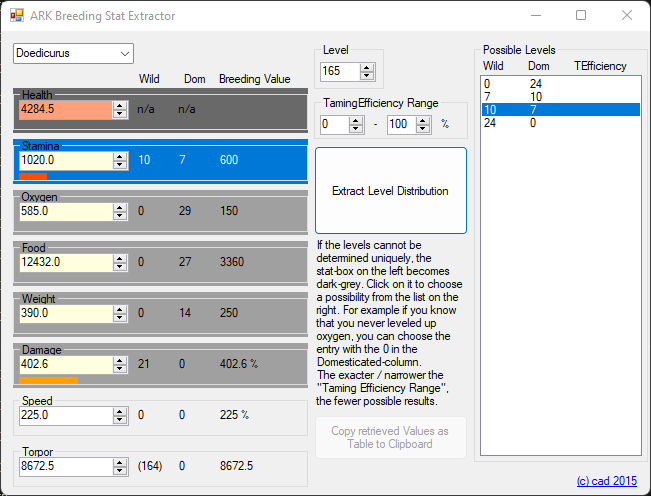This screenshot has width=651, height=496.
Task: Click the Damage input field 402.6
Action: point(66,365)
